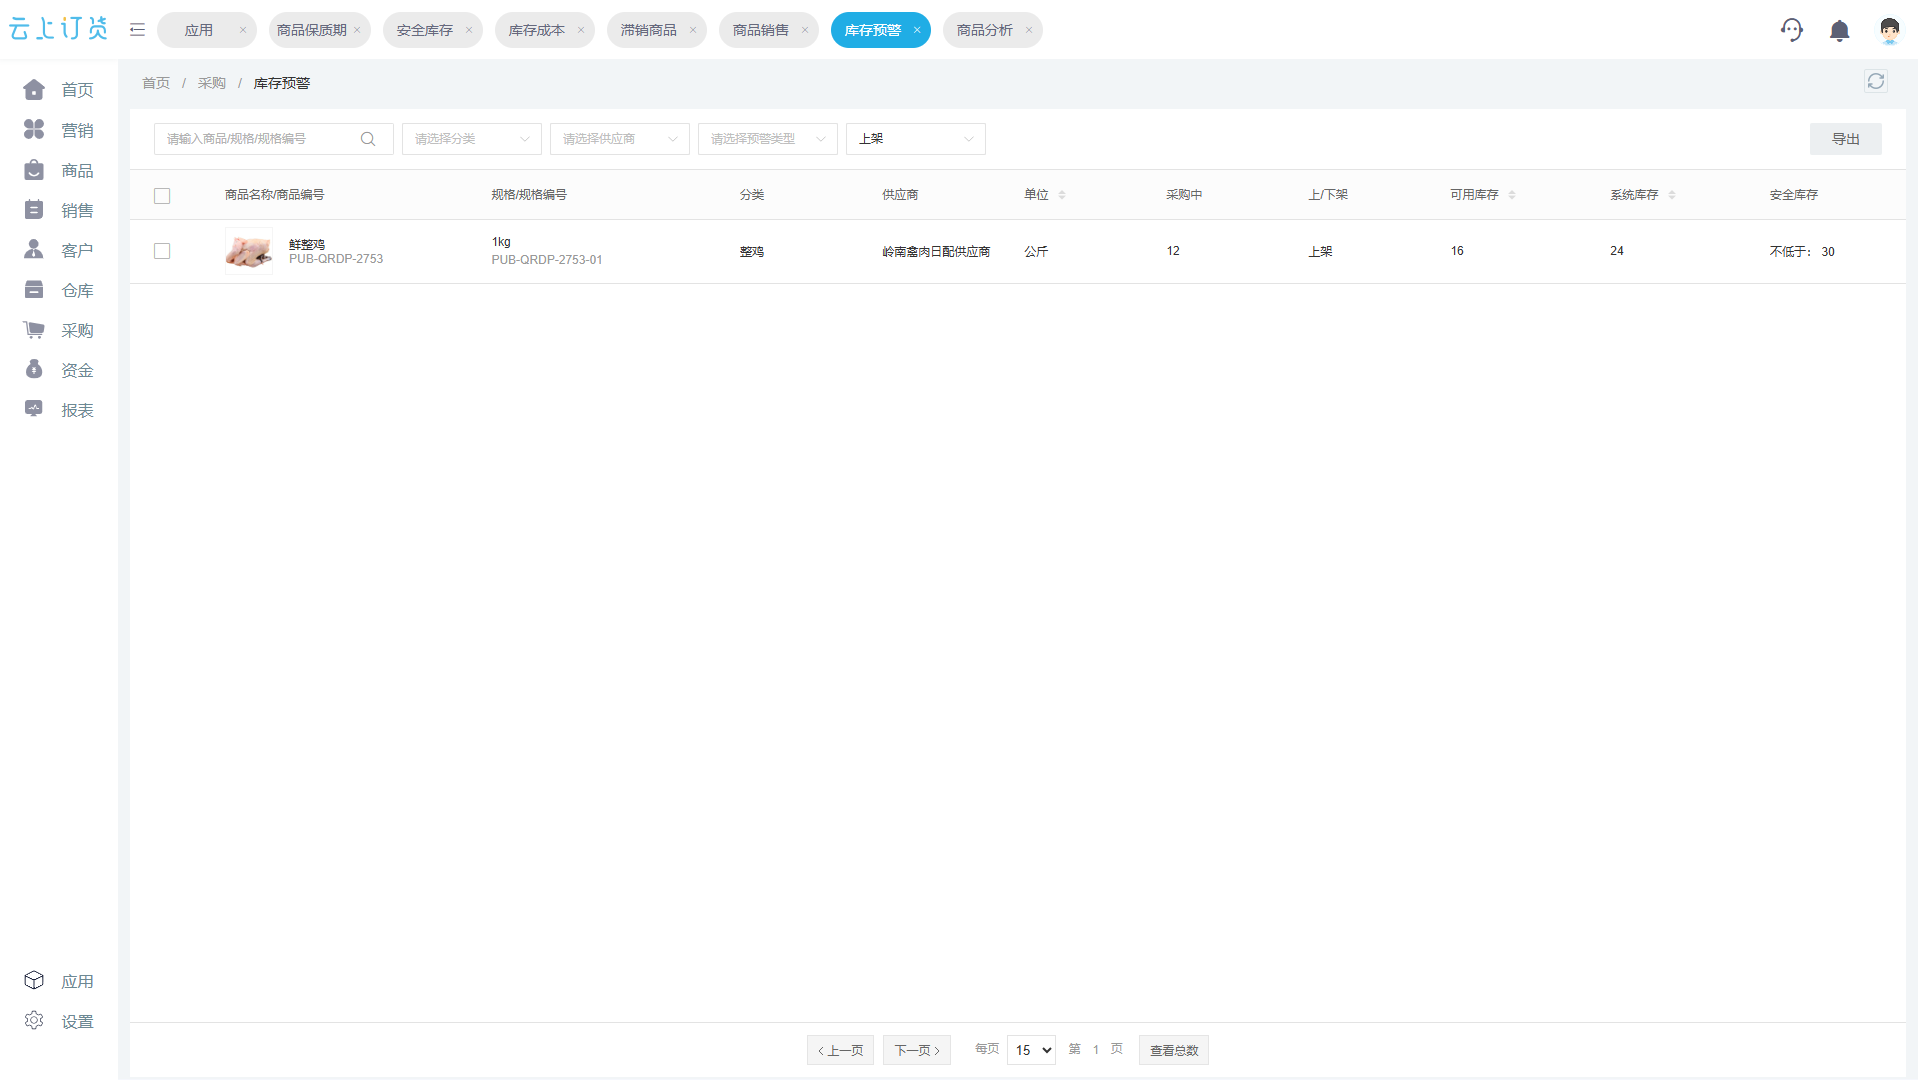Viewport: 1920px width, 1080px height.
Task: Click the search magnifier icon
Action: point(368,139)
